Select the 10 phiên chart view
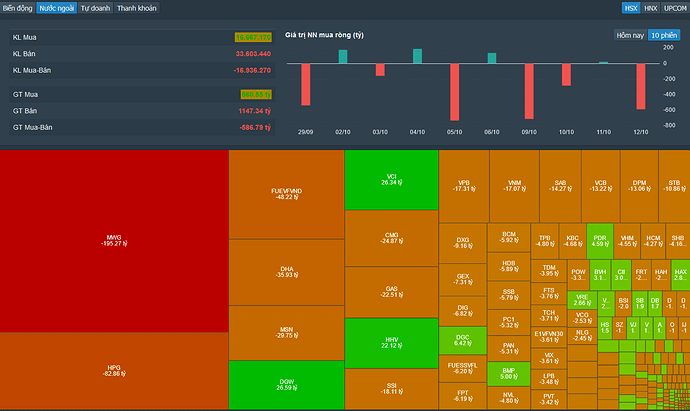Screen dimensions: 690x411 coord(664,35)
